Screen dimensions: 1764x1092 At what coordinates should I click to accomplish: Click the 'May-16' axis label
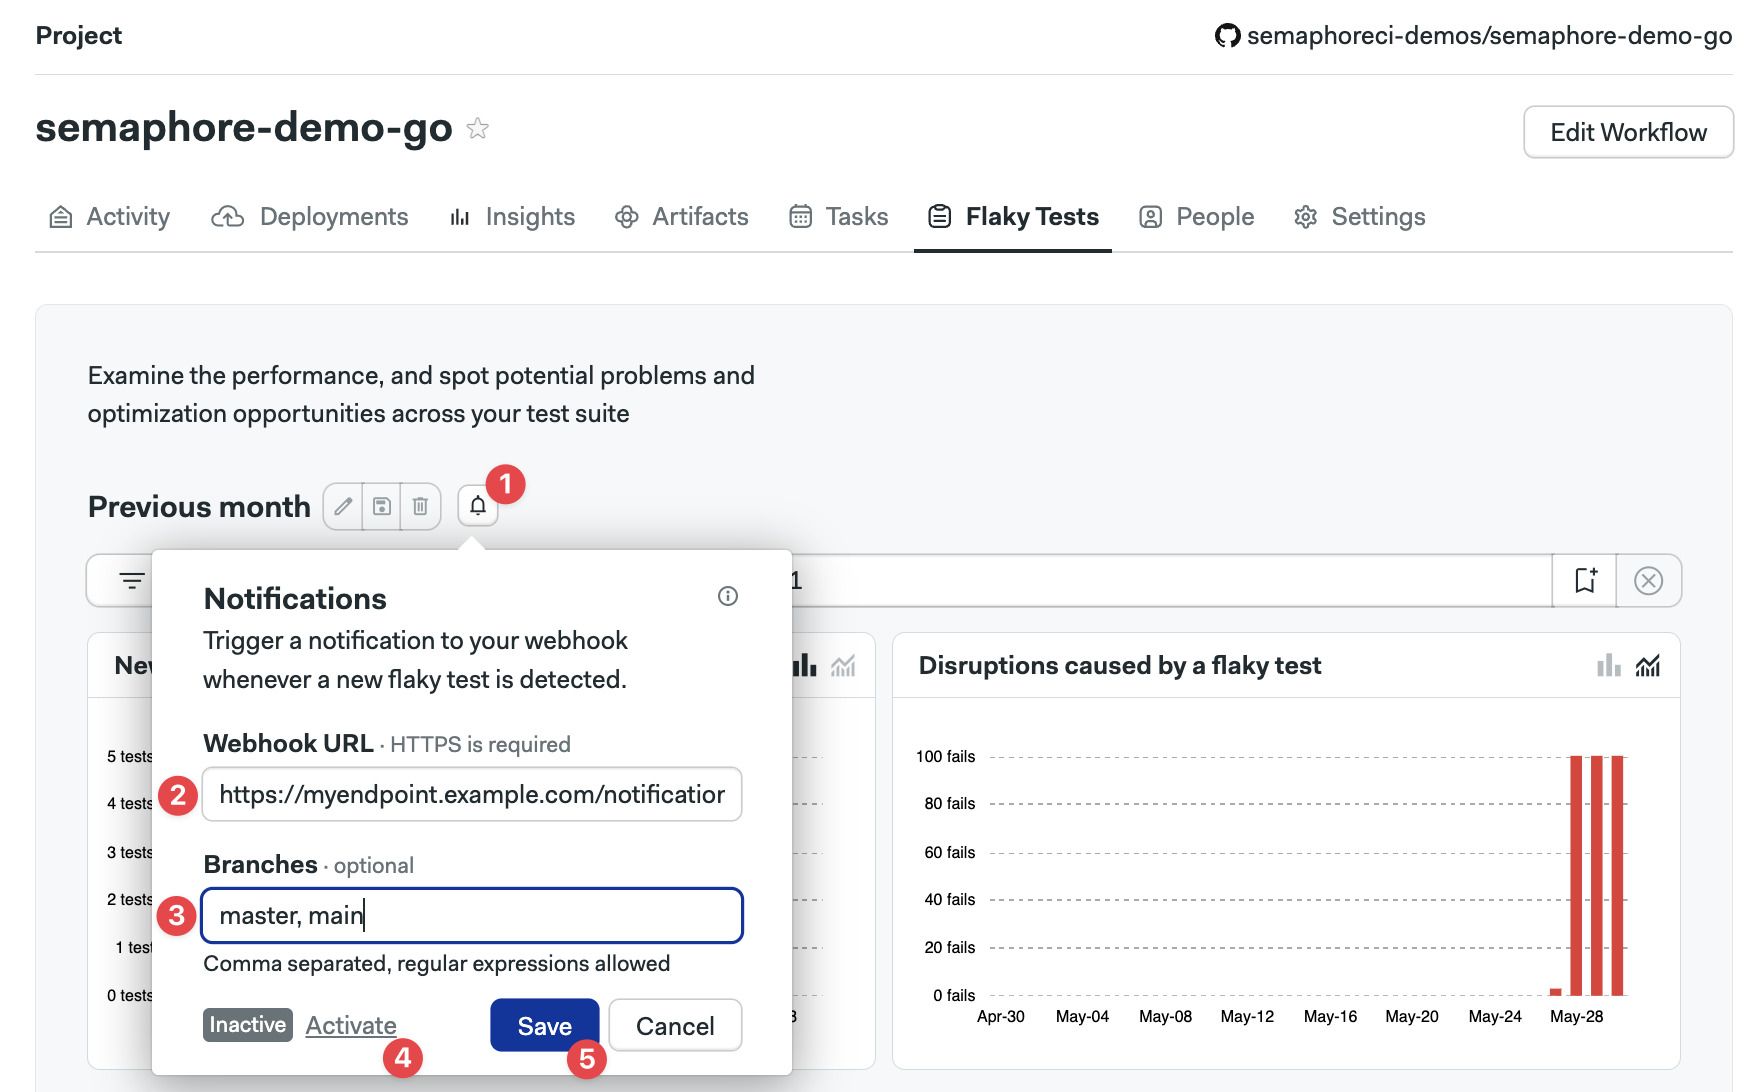point(1330,1016)
